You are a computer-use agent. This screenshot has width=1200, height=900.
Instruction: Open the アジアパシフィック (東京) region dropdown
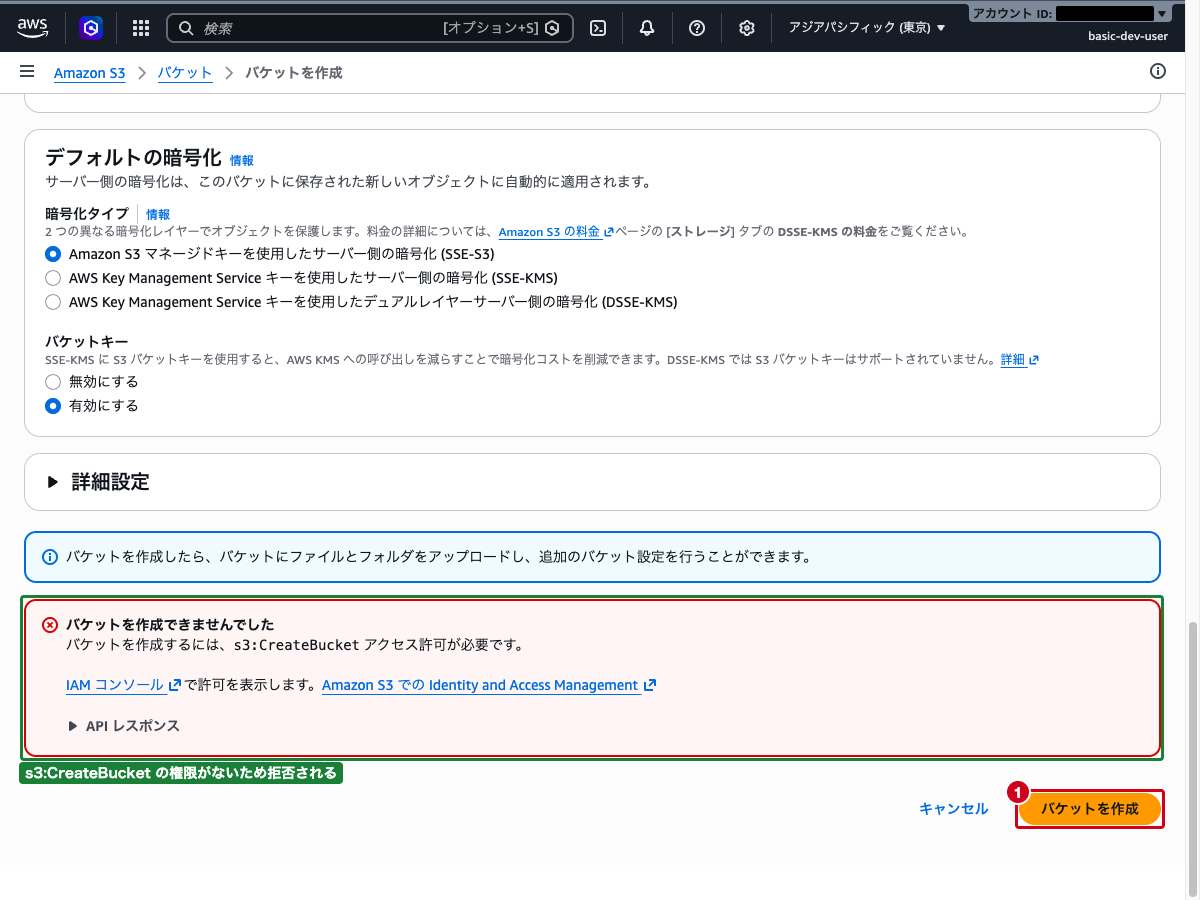point(867,28)
